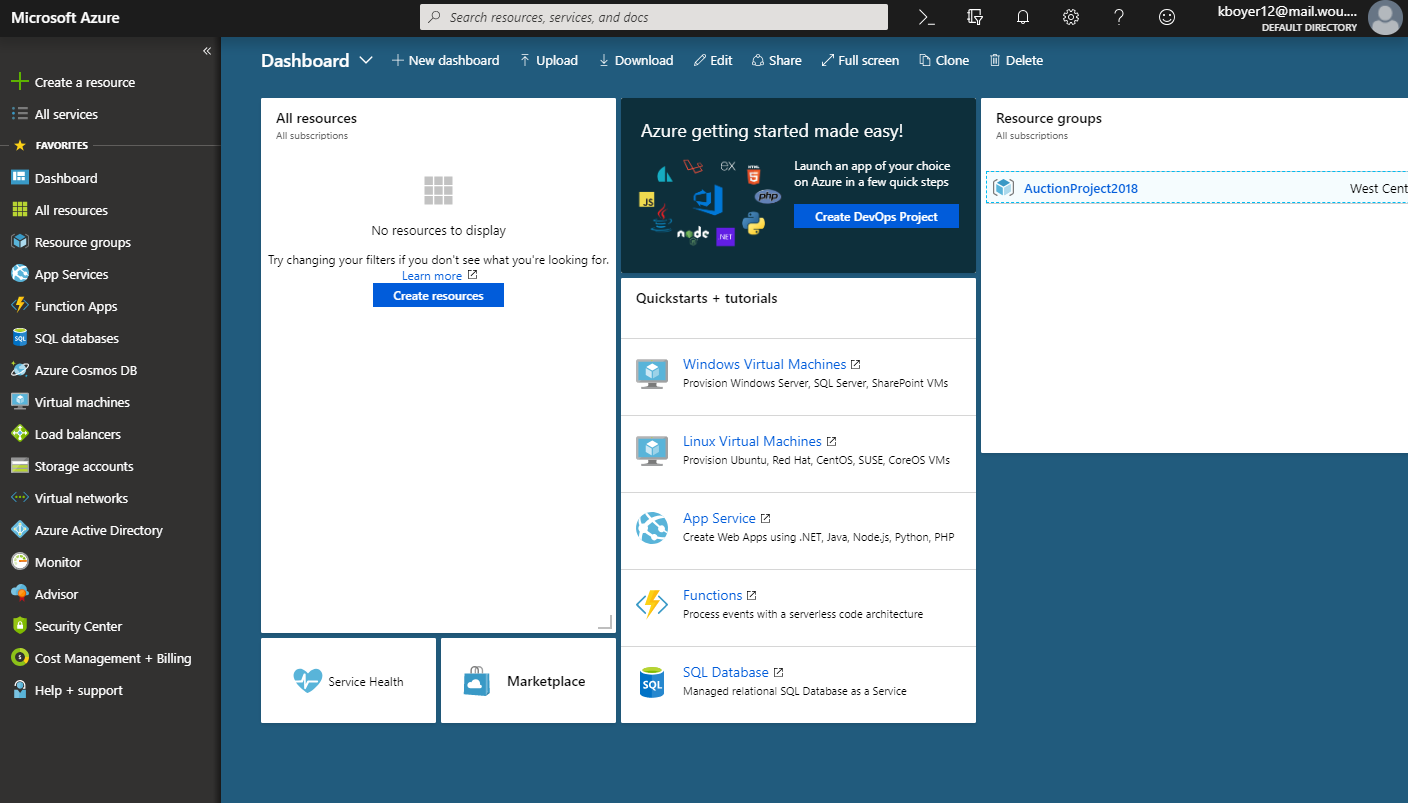1408x803 pixels.
Task: Focus the Search resources, services, and docs field
Action: tap(654, 17)
